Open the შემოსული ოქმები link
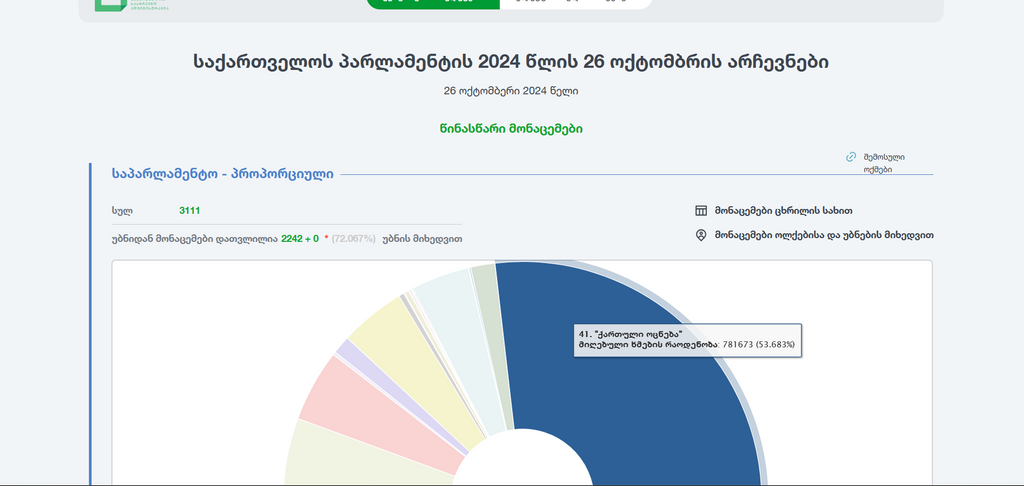This screenshot has height=486, width=1024. click(884, 163)
